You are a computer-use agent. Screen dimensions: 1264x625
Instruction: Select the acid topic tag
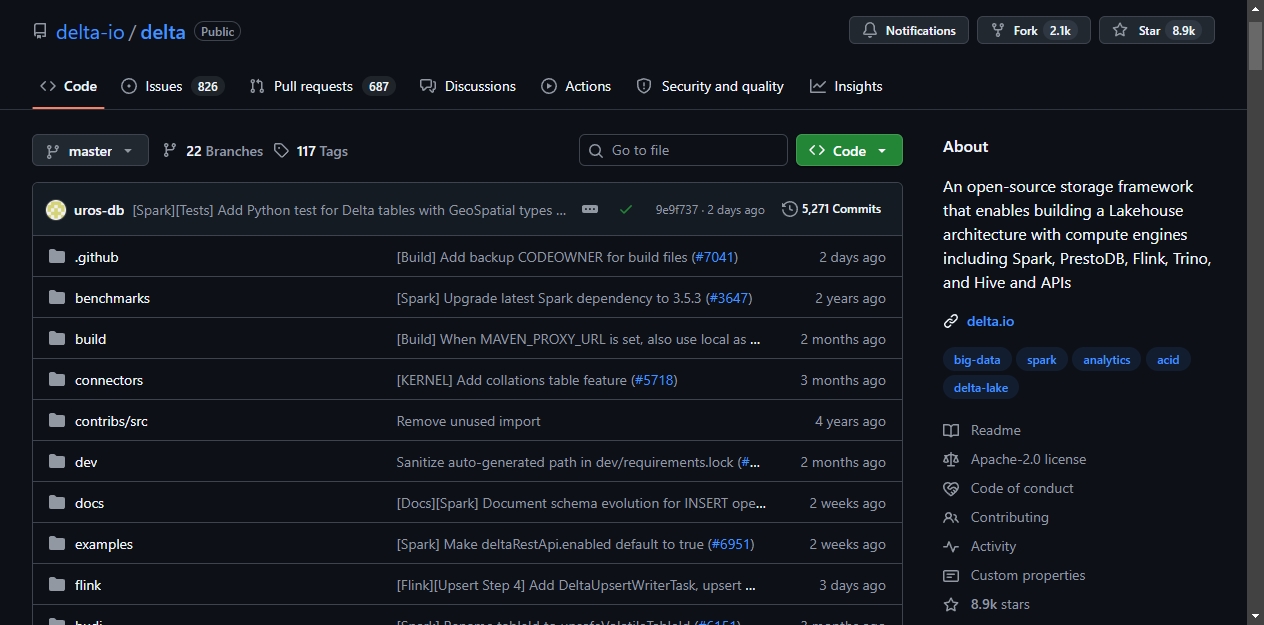(1168, 360)
